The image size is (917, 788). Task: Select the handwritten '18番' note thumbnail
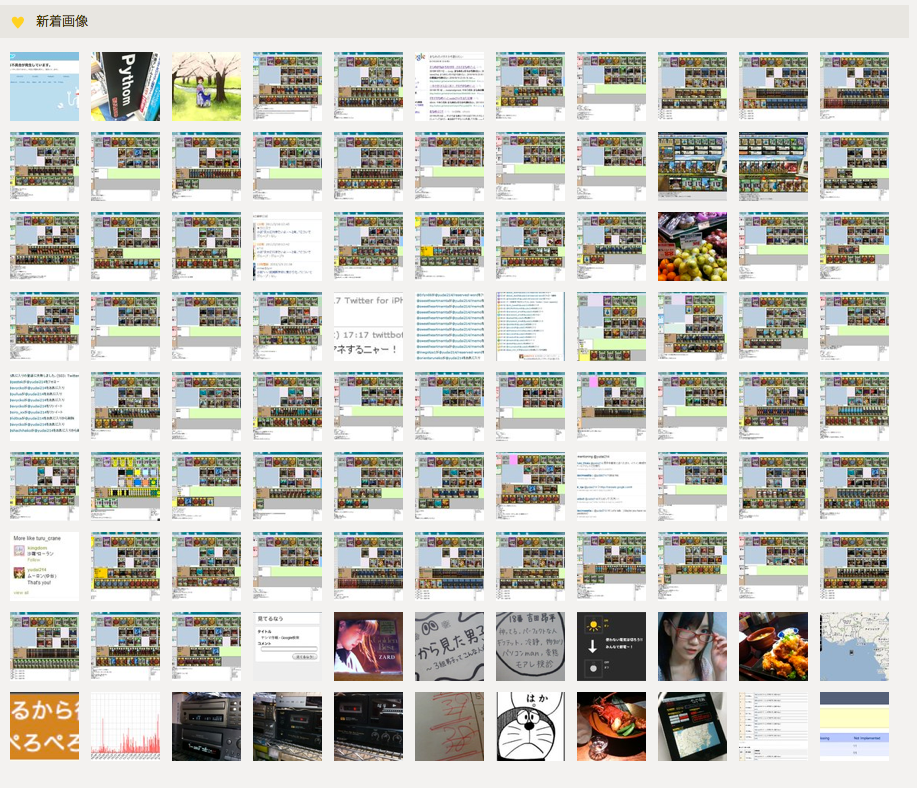tap(530, 647)
